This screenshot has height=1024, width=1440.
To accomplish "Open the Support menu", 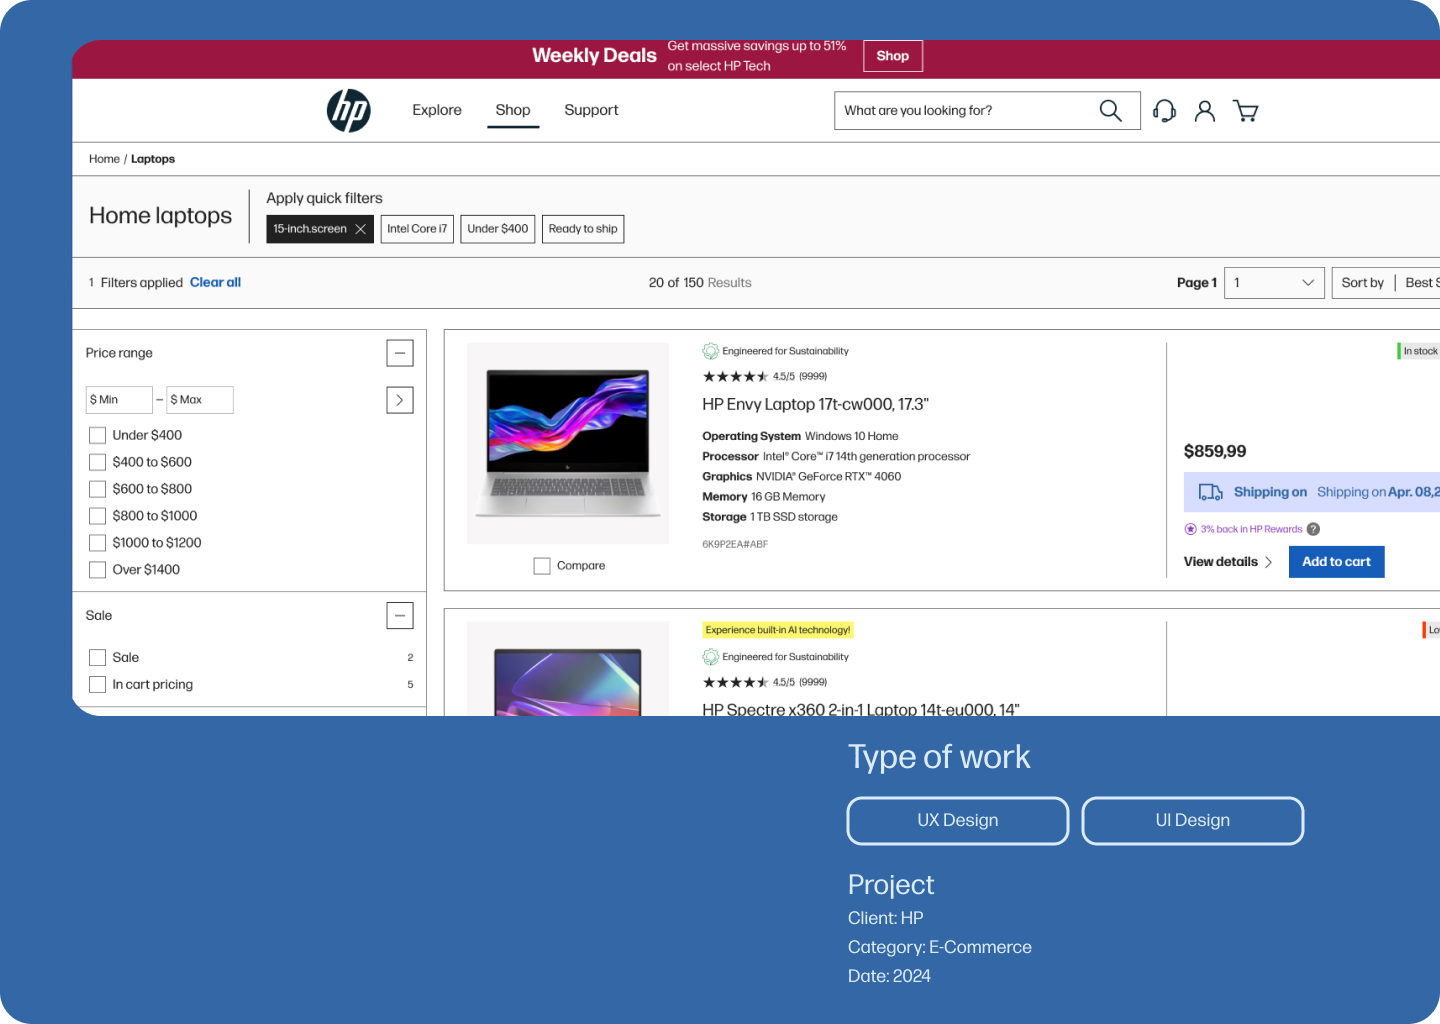I will (x=591, y=110).
